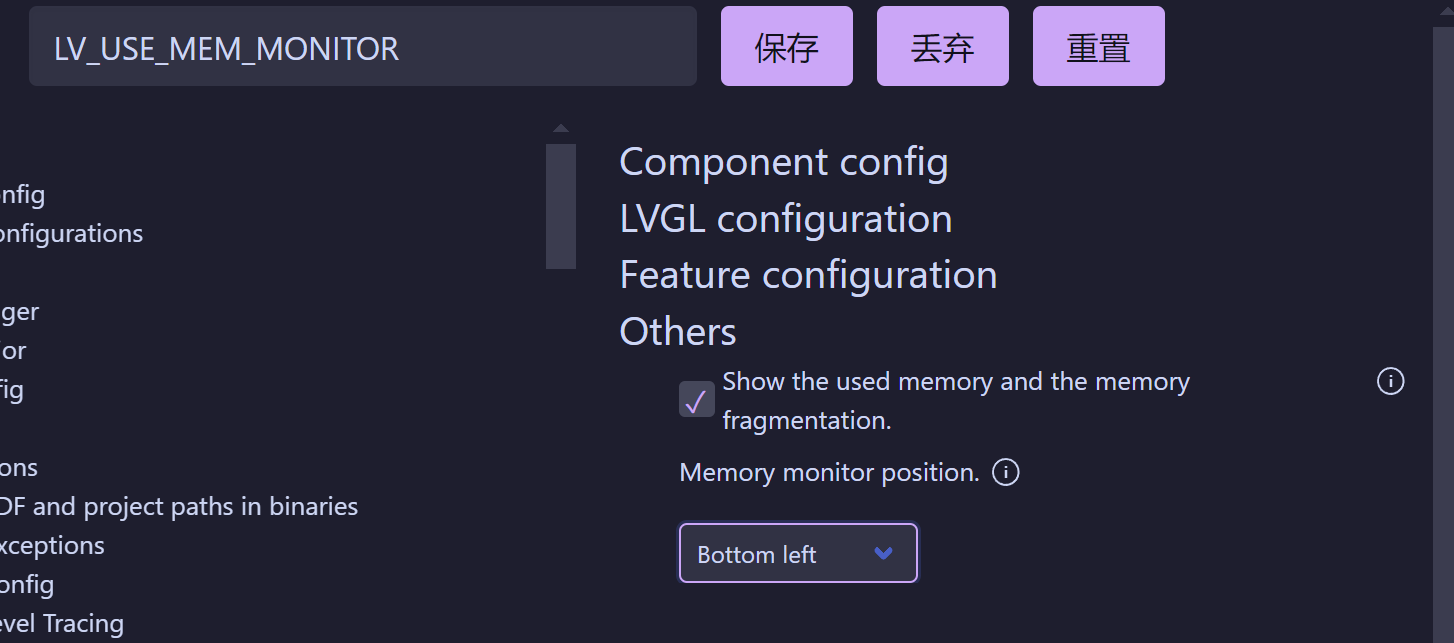Select the 'xceptions' sidebar entry

pyautogui.click(x=51, y=546)
